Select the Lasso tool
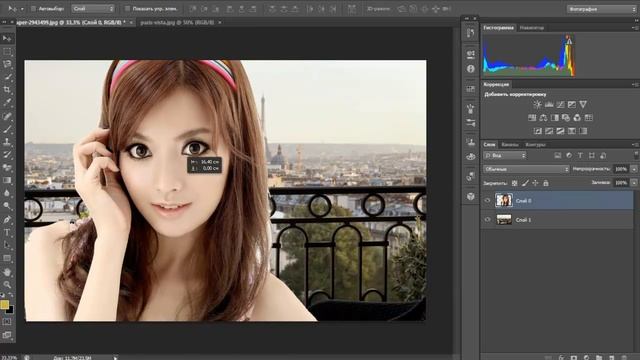Image resolution: width=640 pixels, height=360 pixels. (x=7, y=64)
